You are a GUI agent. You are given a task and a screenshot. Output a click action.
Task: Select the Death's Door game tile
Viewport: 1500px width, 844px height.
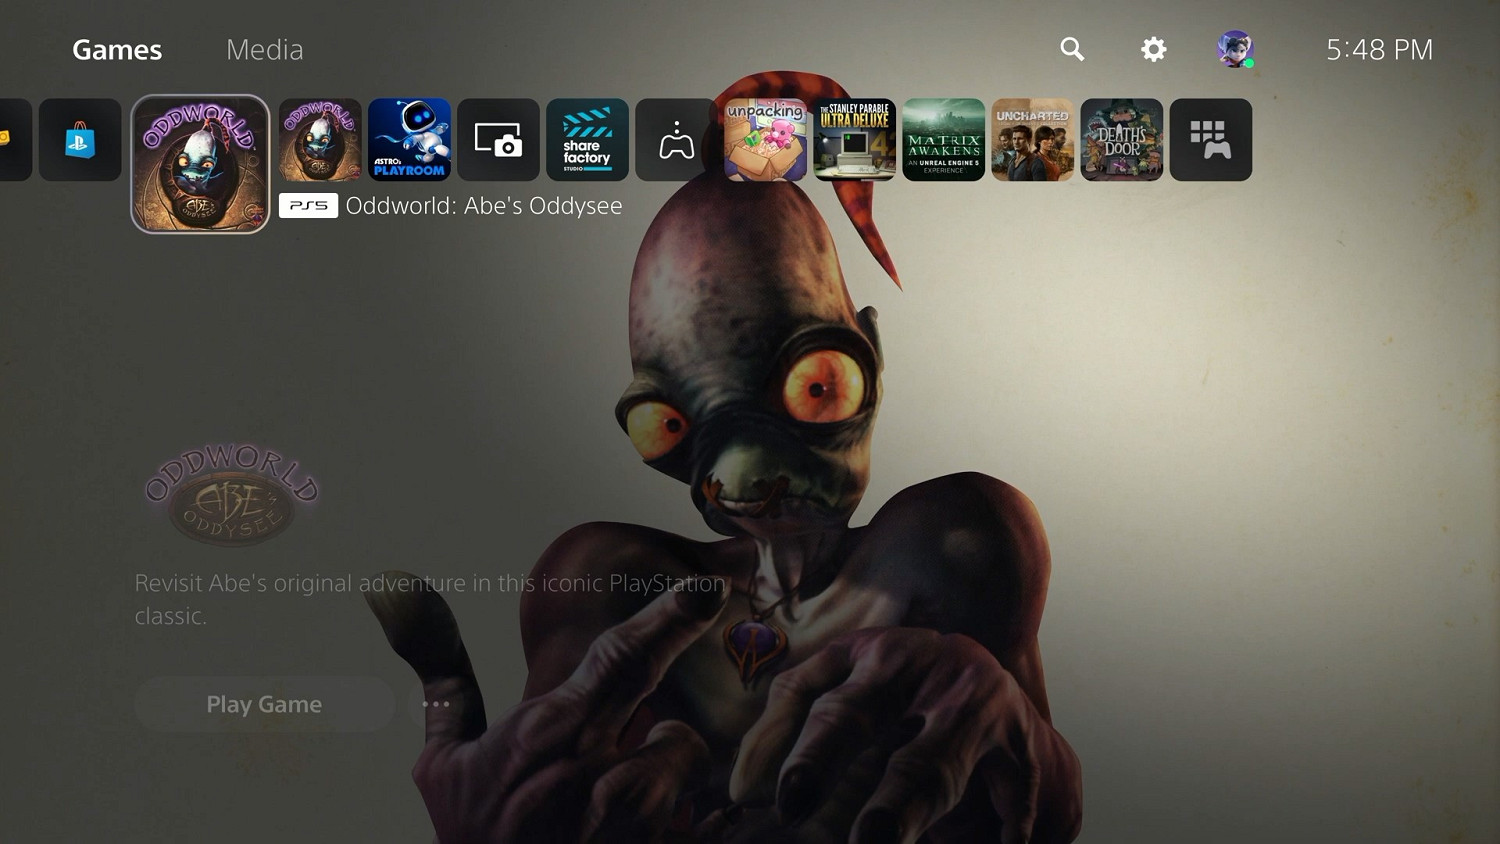click(x=1121, y=140)
